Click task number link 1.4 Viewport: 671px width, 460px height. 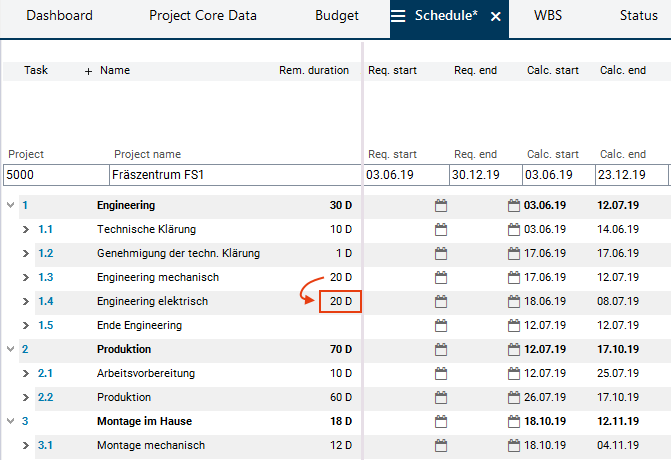coord(45,301)
